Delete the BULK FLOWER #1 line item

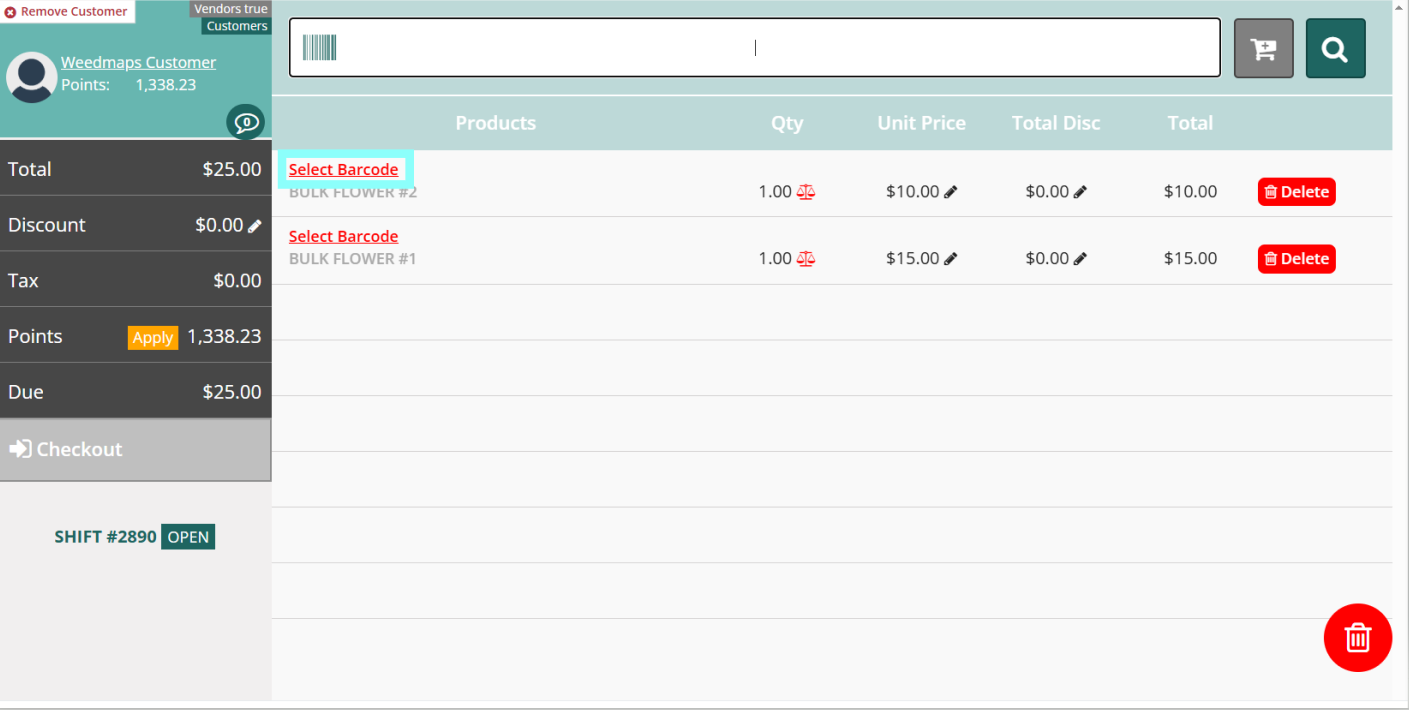[x=1297, y=259]
